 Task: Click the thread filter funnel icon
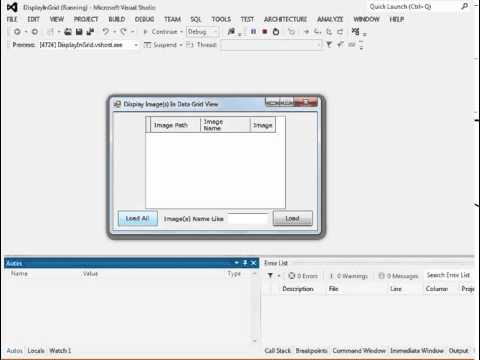329,44
